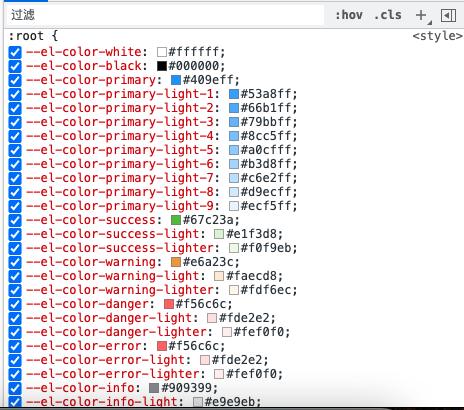Open the #faecd8 warning-light swatch

[x=219, y=276]
